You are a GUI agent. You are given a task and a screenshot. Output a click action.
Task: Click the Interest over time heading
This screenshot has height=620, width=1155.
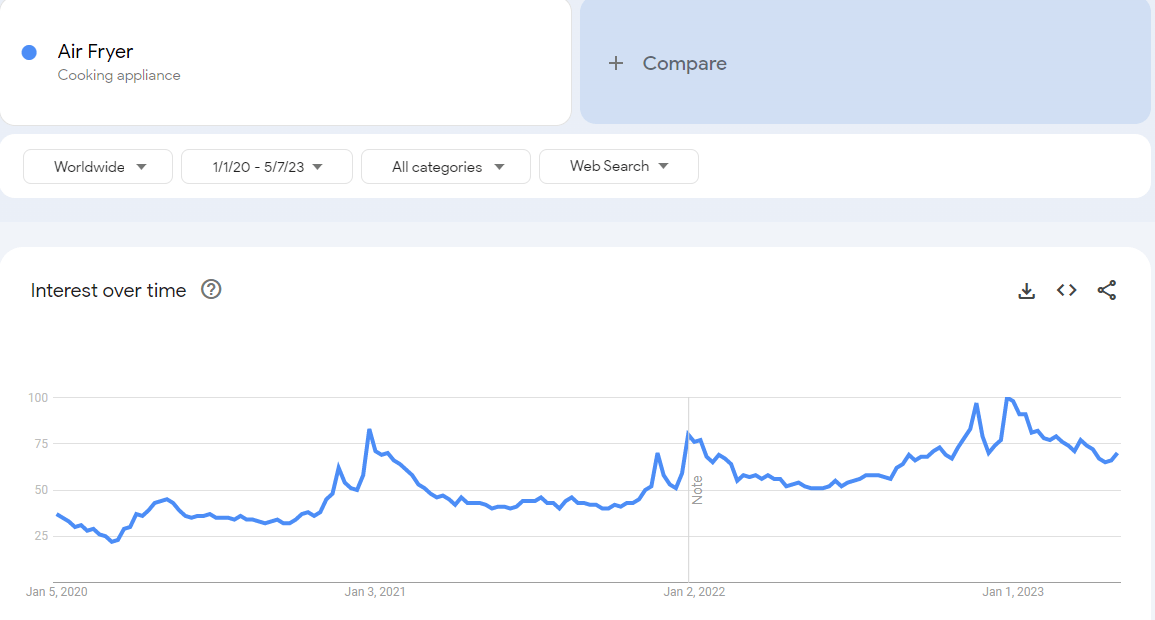coord(109,291)
